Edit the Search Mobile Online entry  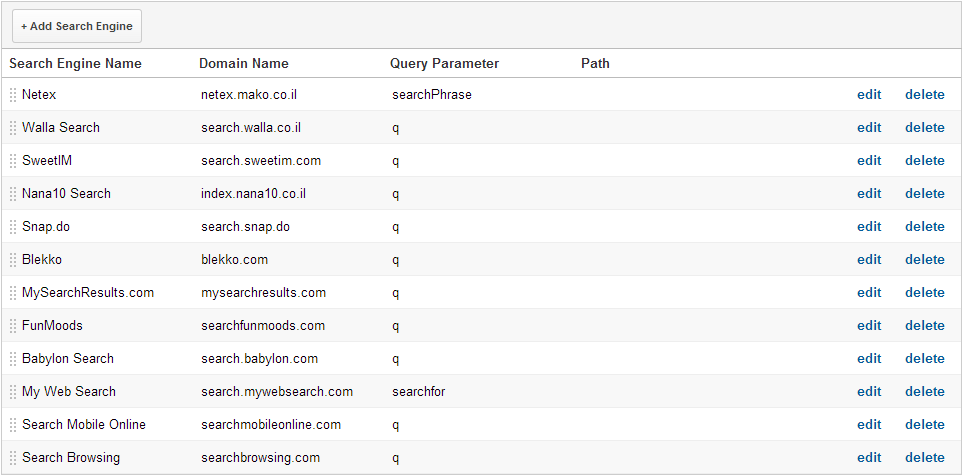click(869, 425)
